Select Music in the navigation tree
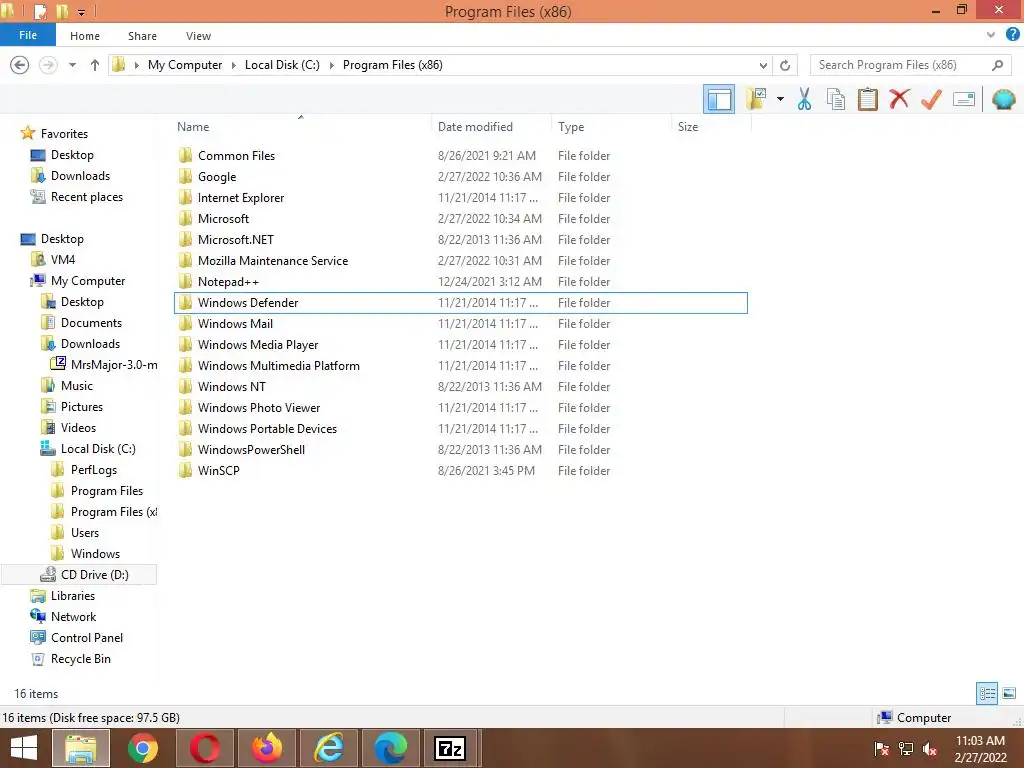This screenshot has height=768, width=1024. coord(76,385)
